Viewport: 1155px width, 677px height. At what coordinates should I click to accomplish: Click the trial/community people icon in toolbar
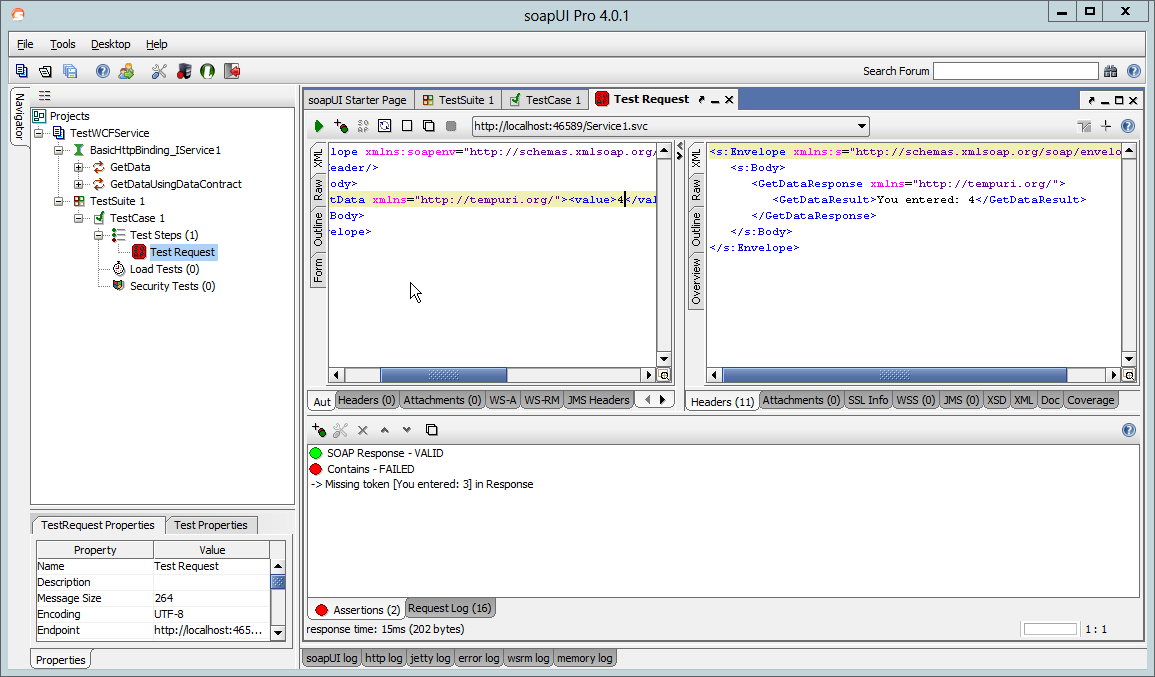coord(126,71)
